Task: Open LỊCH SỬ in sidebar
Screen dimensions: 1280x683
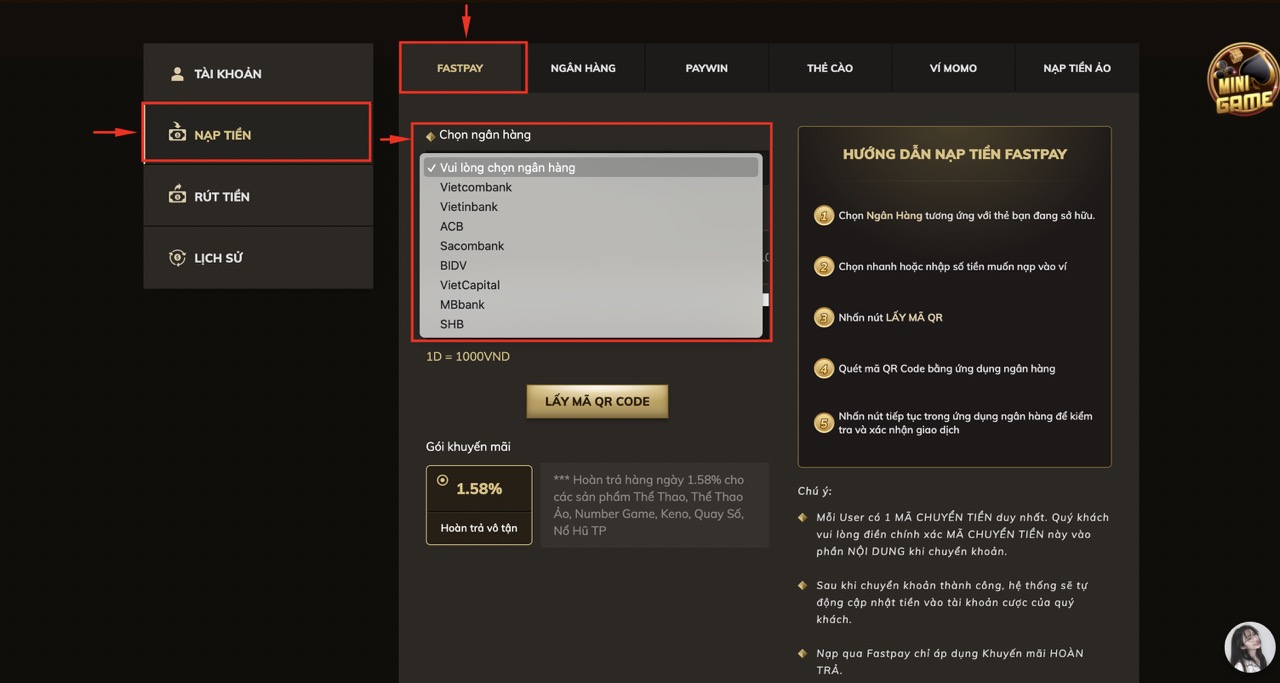Action: tap(258, 258)
